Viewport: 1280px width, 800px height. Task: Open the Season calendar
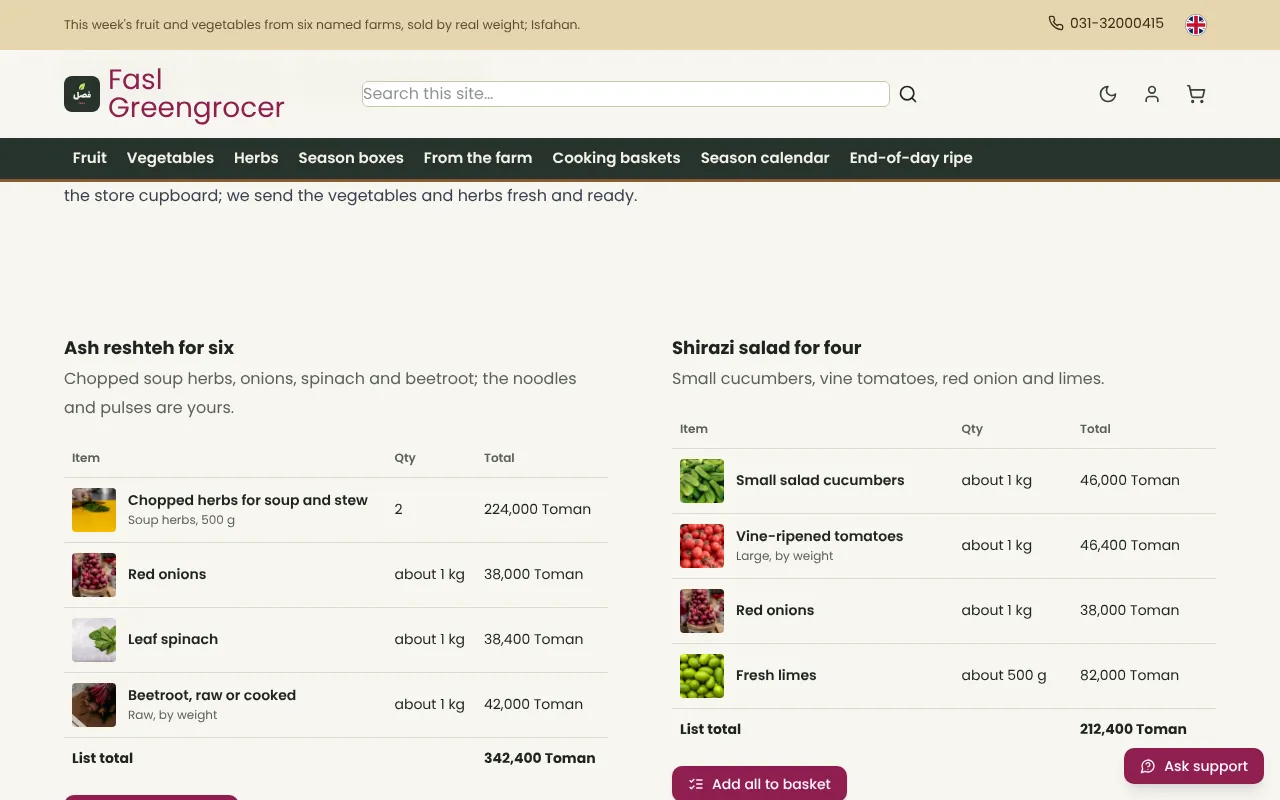click(765, 158)
